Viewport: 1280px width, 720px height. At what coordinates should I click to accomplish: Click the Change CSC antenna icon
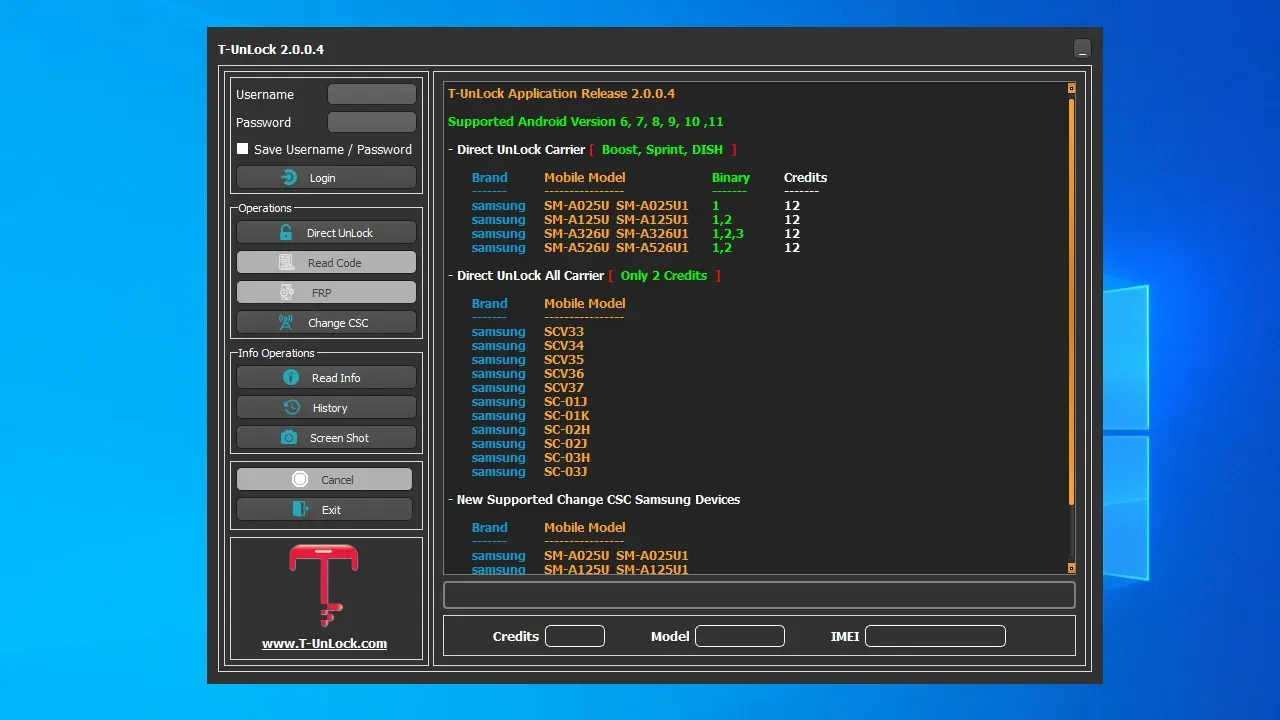[286, 322]
